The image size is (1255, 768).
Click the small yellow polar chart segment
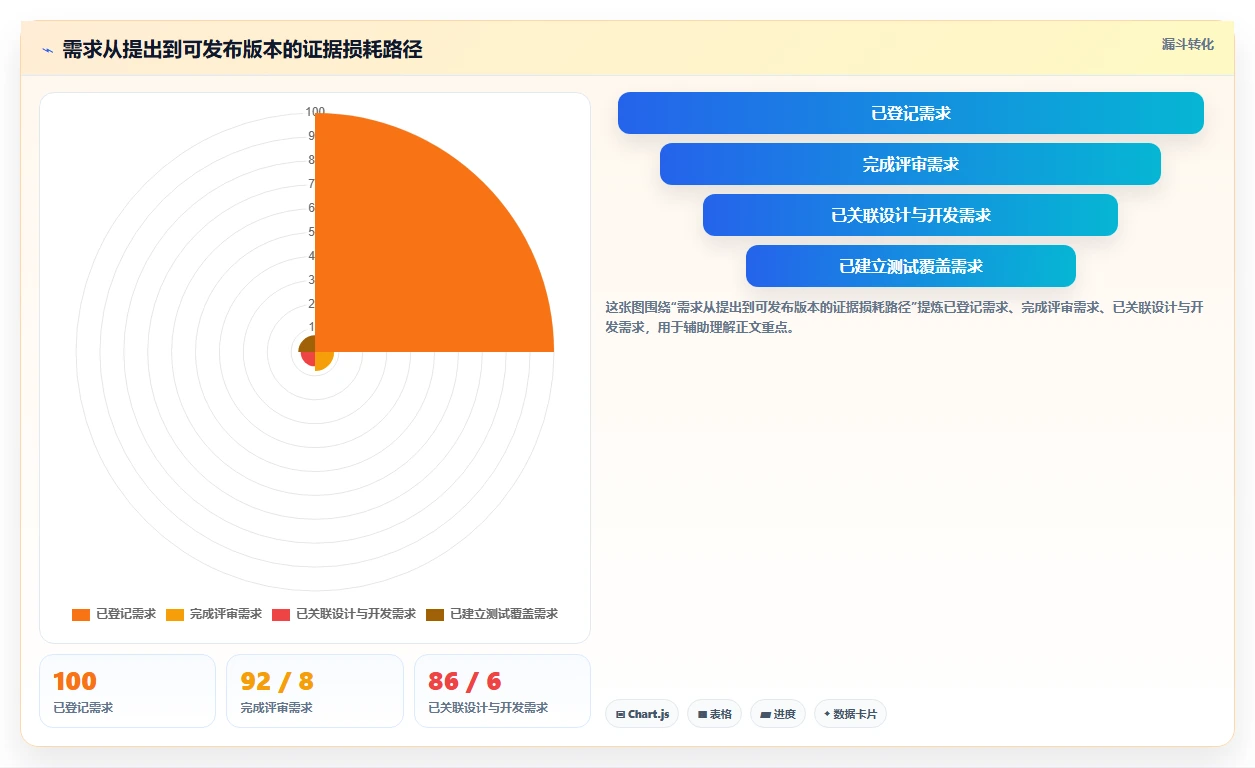[x=323, y=360]
